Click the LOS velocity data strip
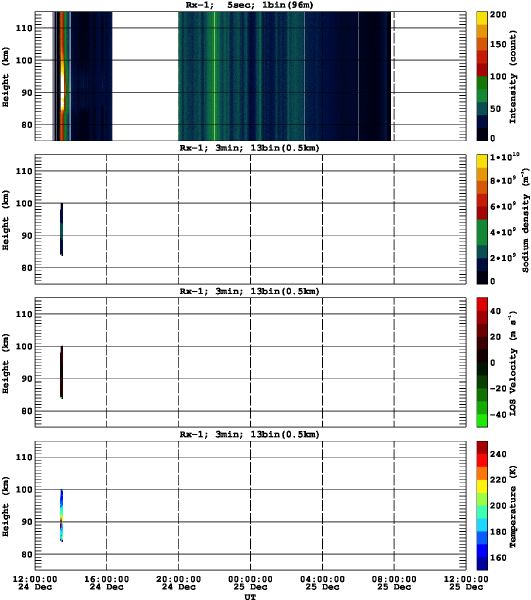 [61, 372]
